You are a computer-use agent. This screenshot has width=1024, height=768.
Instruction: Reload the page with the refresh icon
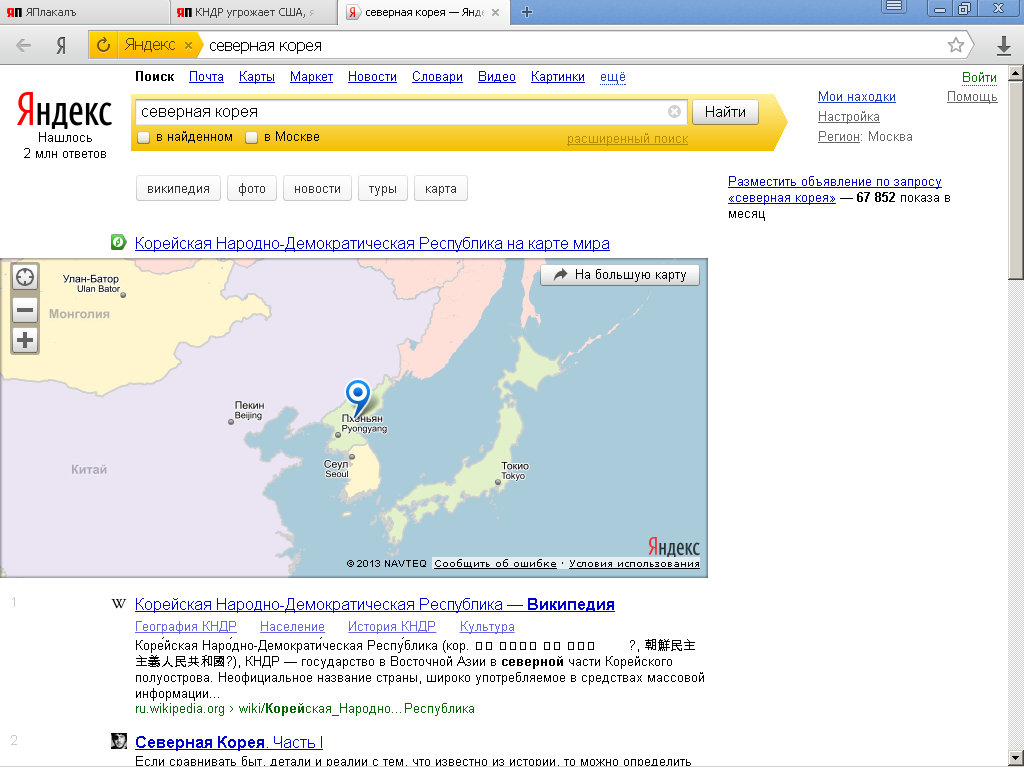(x=102, y=45)
